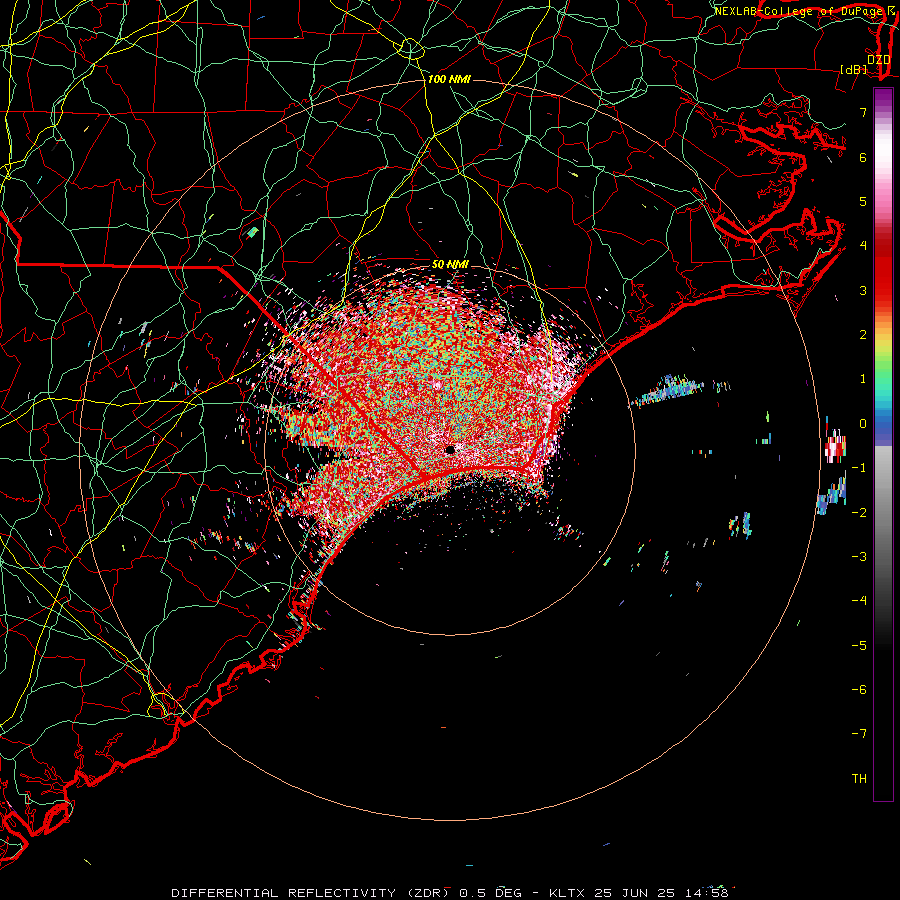Click the -1 value on color scale
The height and width of the screenshot is (900, 900).
859,468
